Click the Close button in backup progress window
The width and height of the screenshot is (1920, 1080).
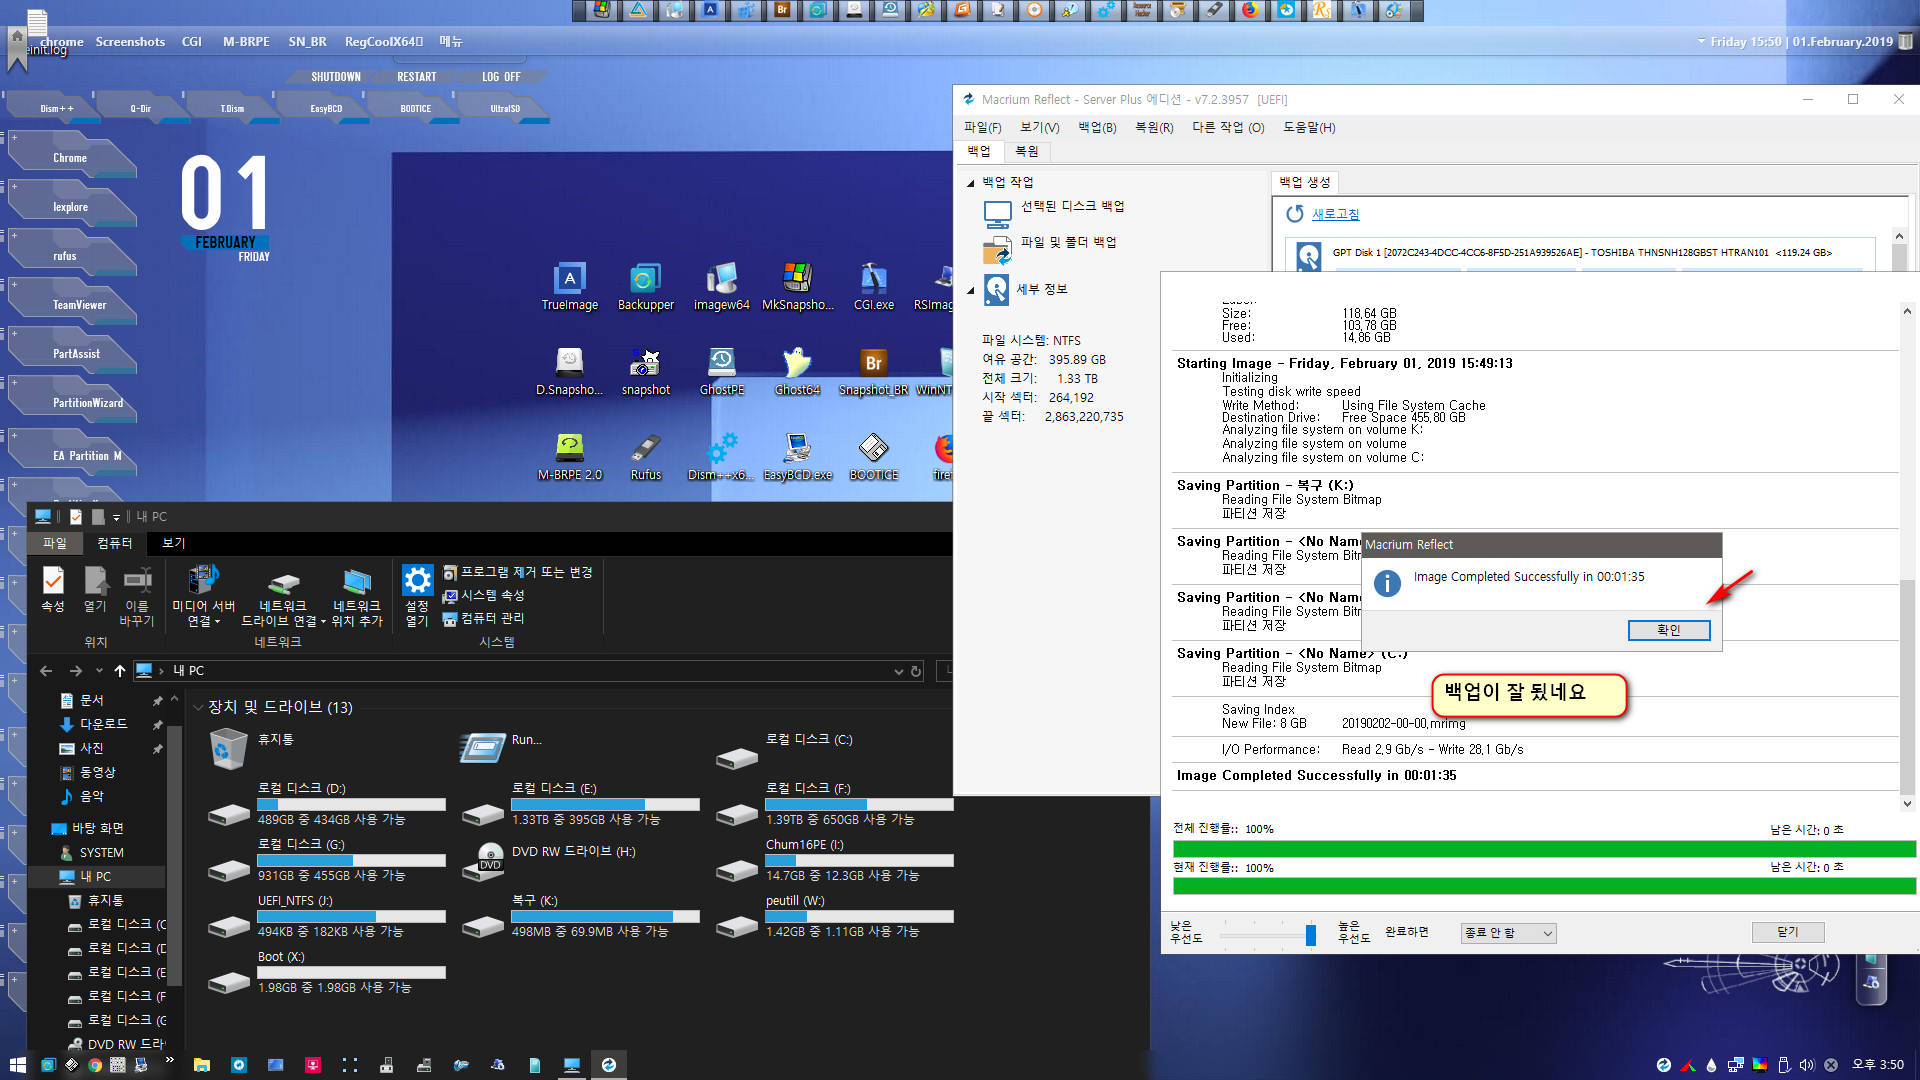coord(1787,932)
